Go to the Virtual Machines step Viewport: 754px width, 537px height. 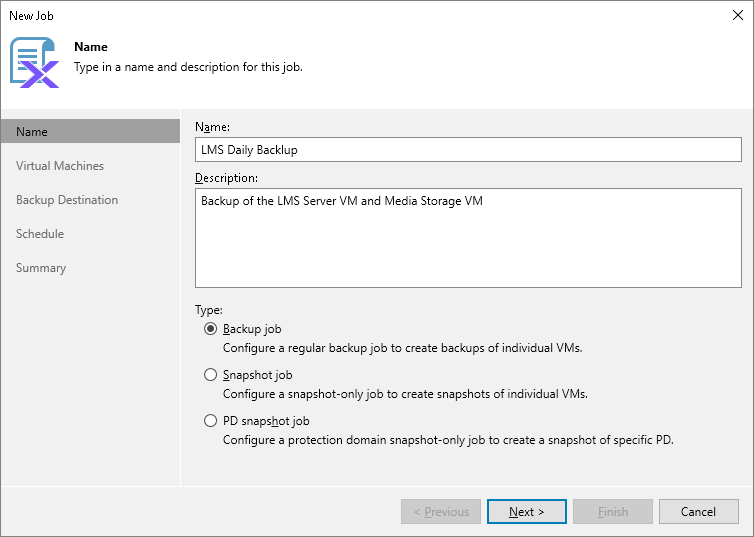tap(60, 166)
